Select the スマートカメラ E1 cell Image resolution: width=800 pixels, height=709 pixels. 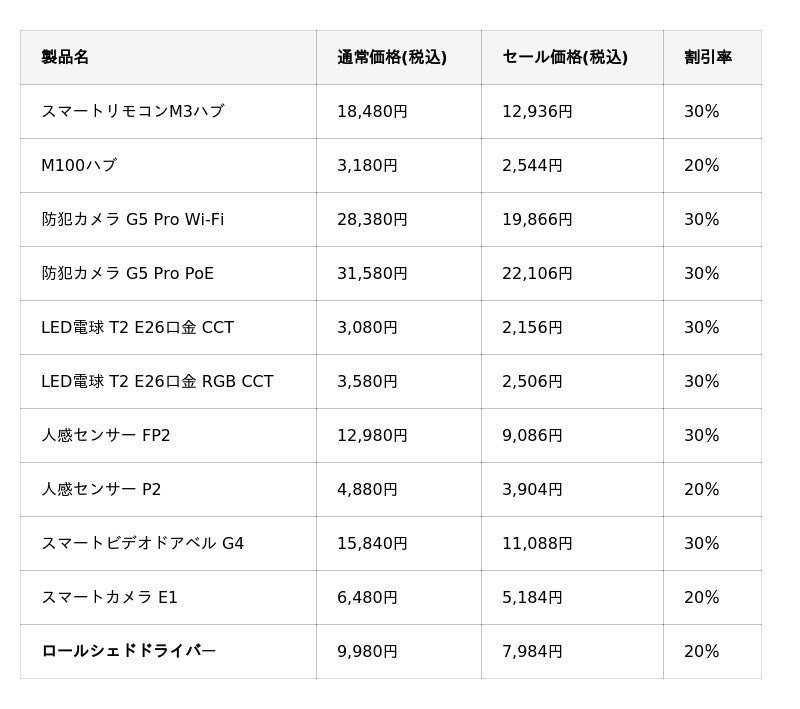coord(110,597)
